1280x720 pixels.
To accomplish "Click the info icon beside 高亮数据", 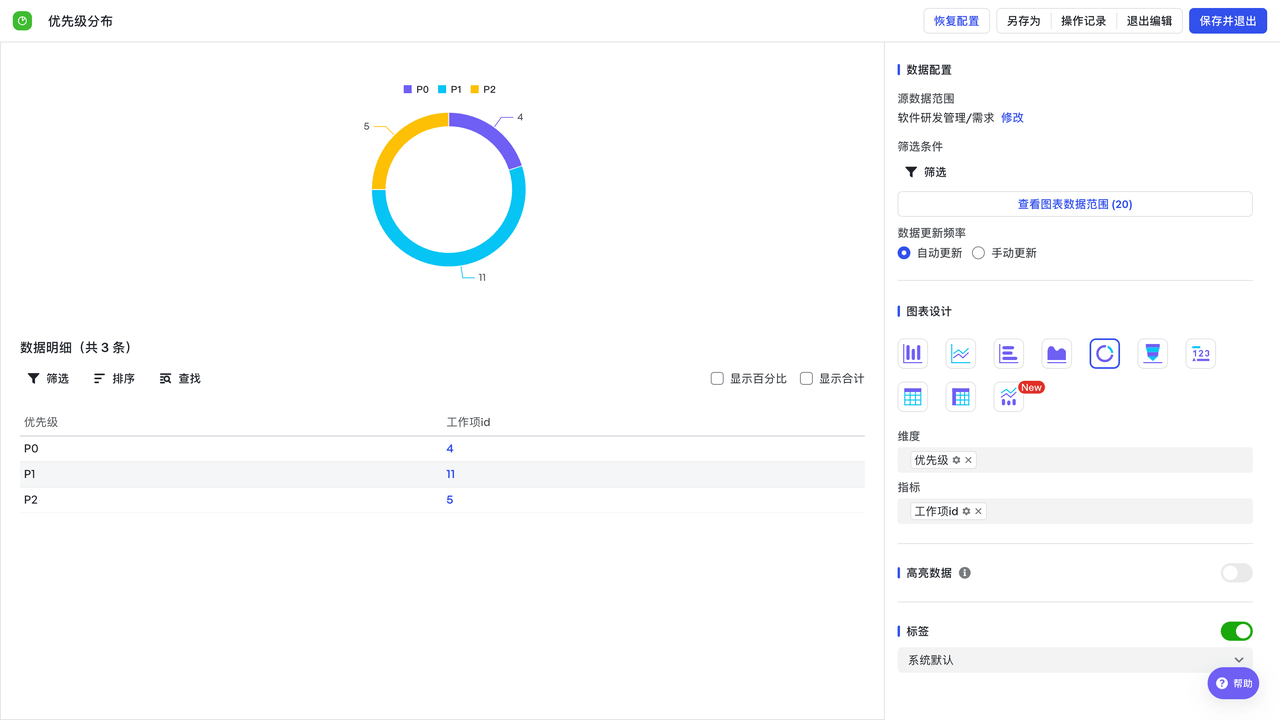I will (964, 573).
